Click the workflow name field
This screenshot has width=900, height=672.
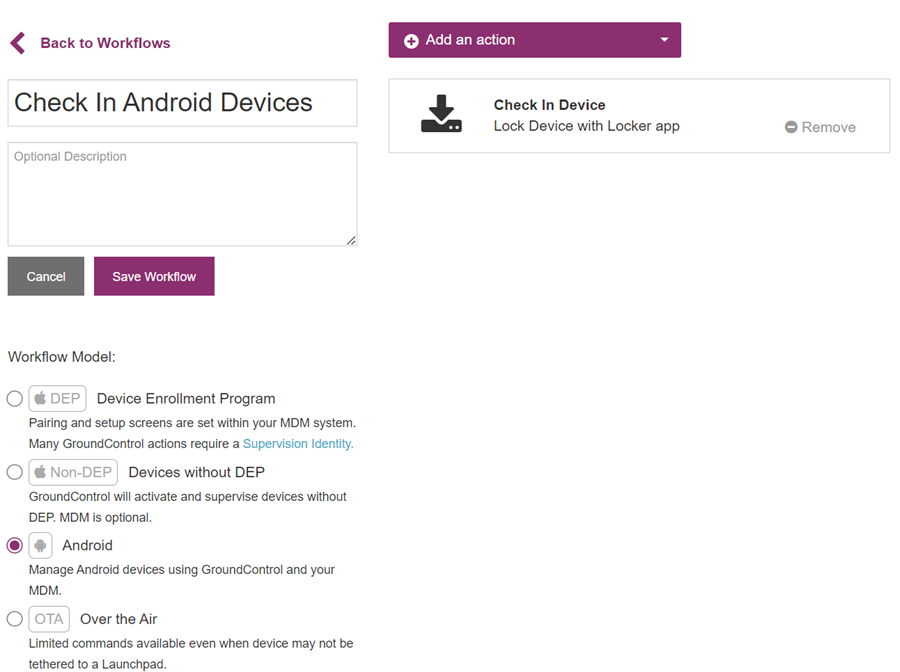click(x=182, y=102)
